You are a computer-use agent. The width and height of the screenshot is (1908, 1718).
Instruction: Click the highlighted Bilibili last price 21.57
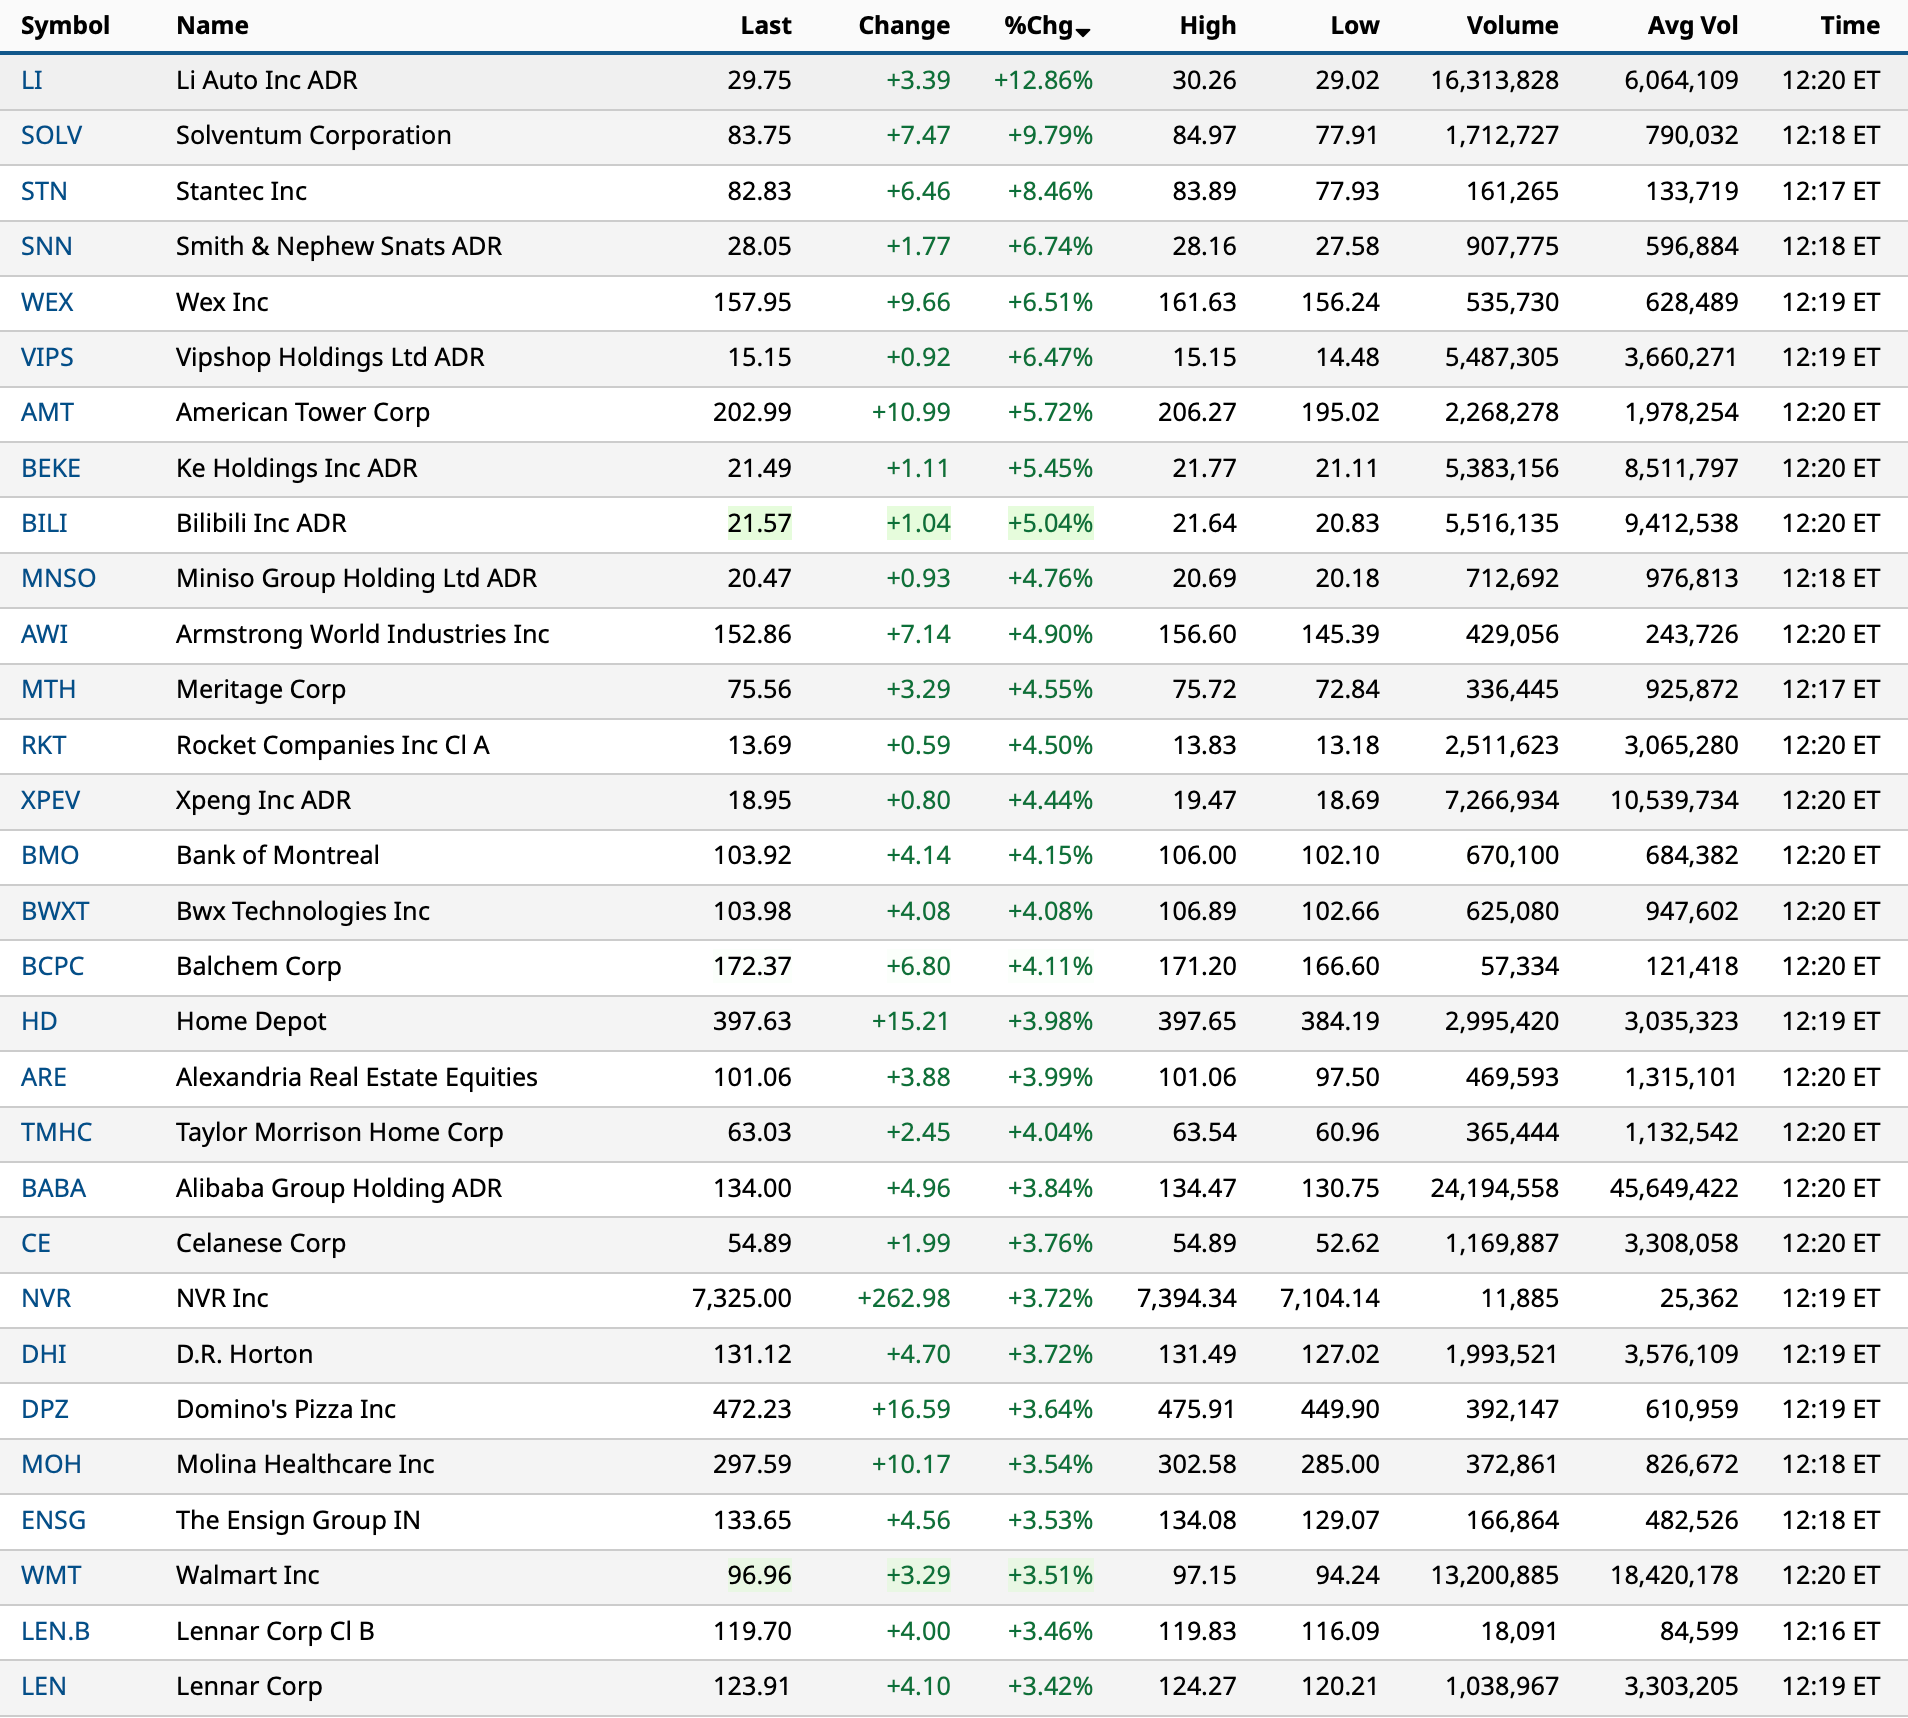pyautogui.click(x=759, y=523)
